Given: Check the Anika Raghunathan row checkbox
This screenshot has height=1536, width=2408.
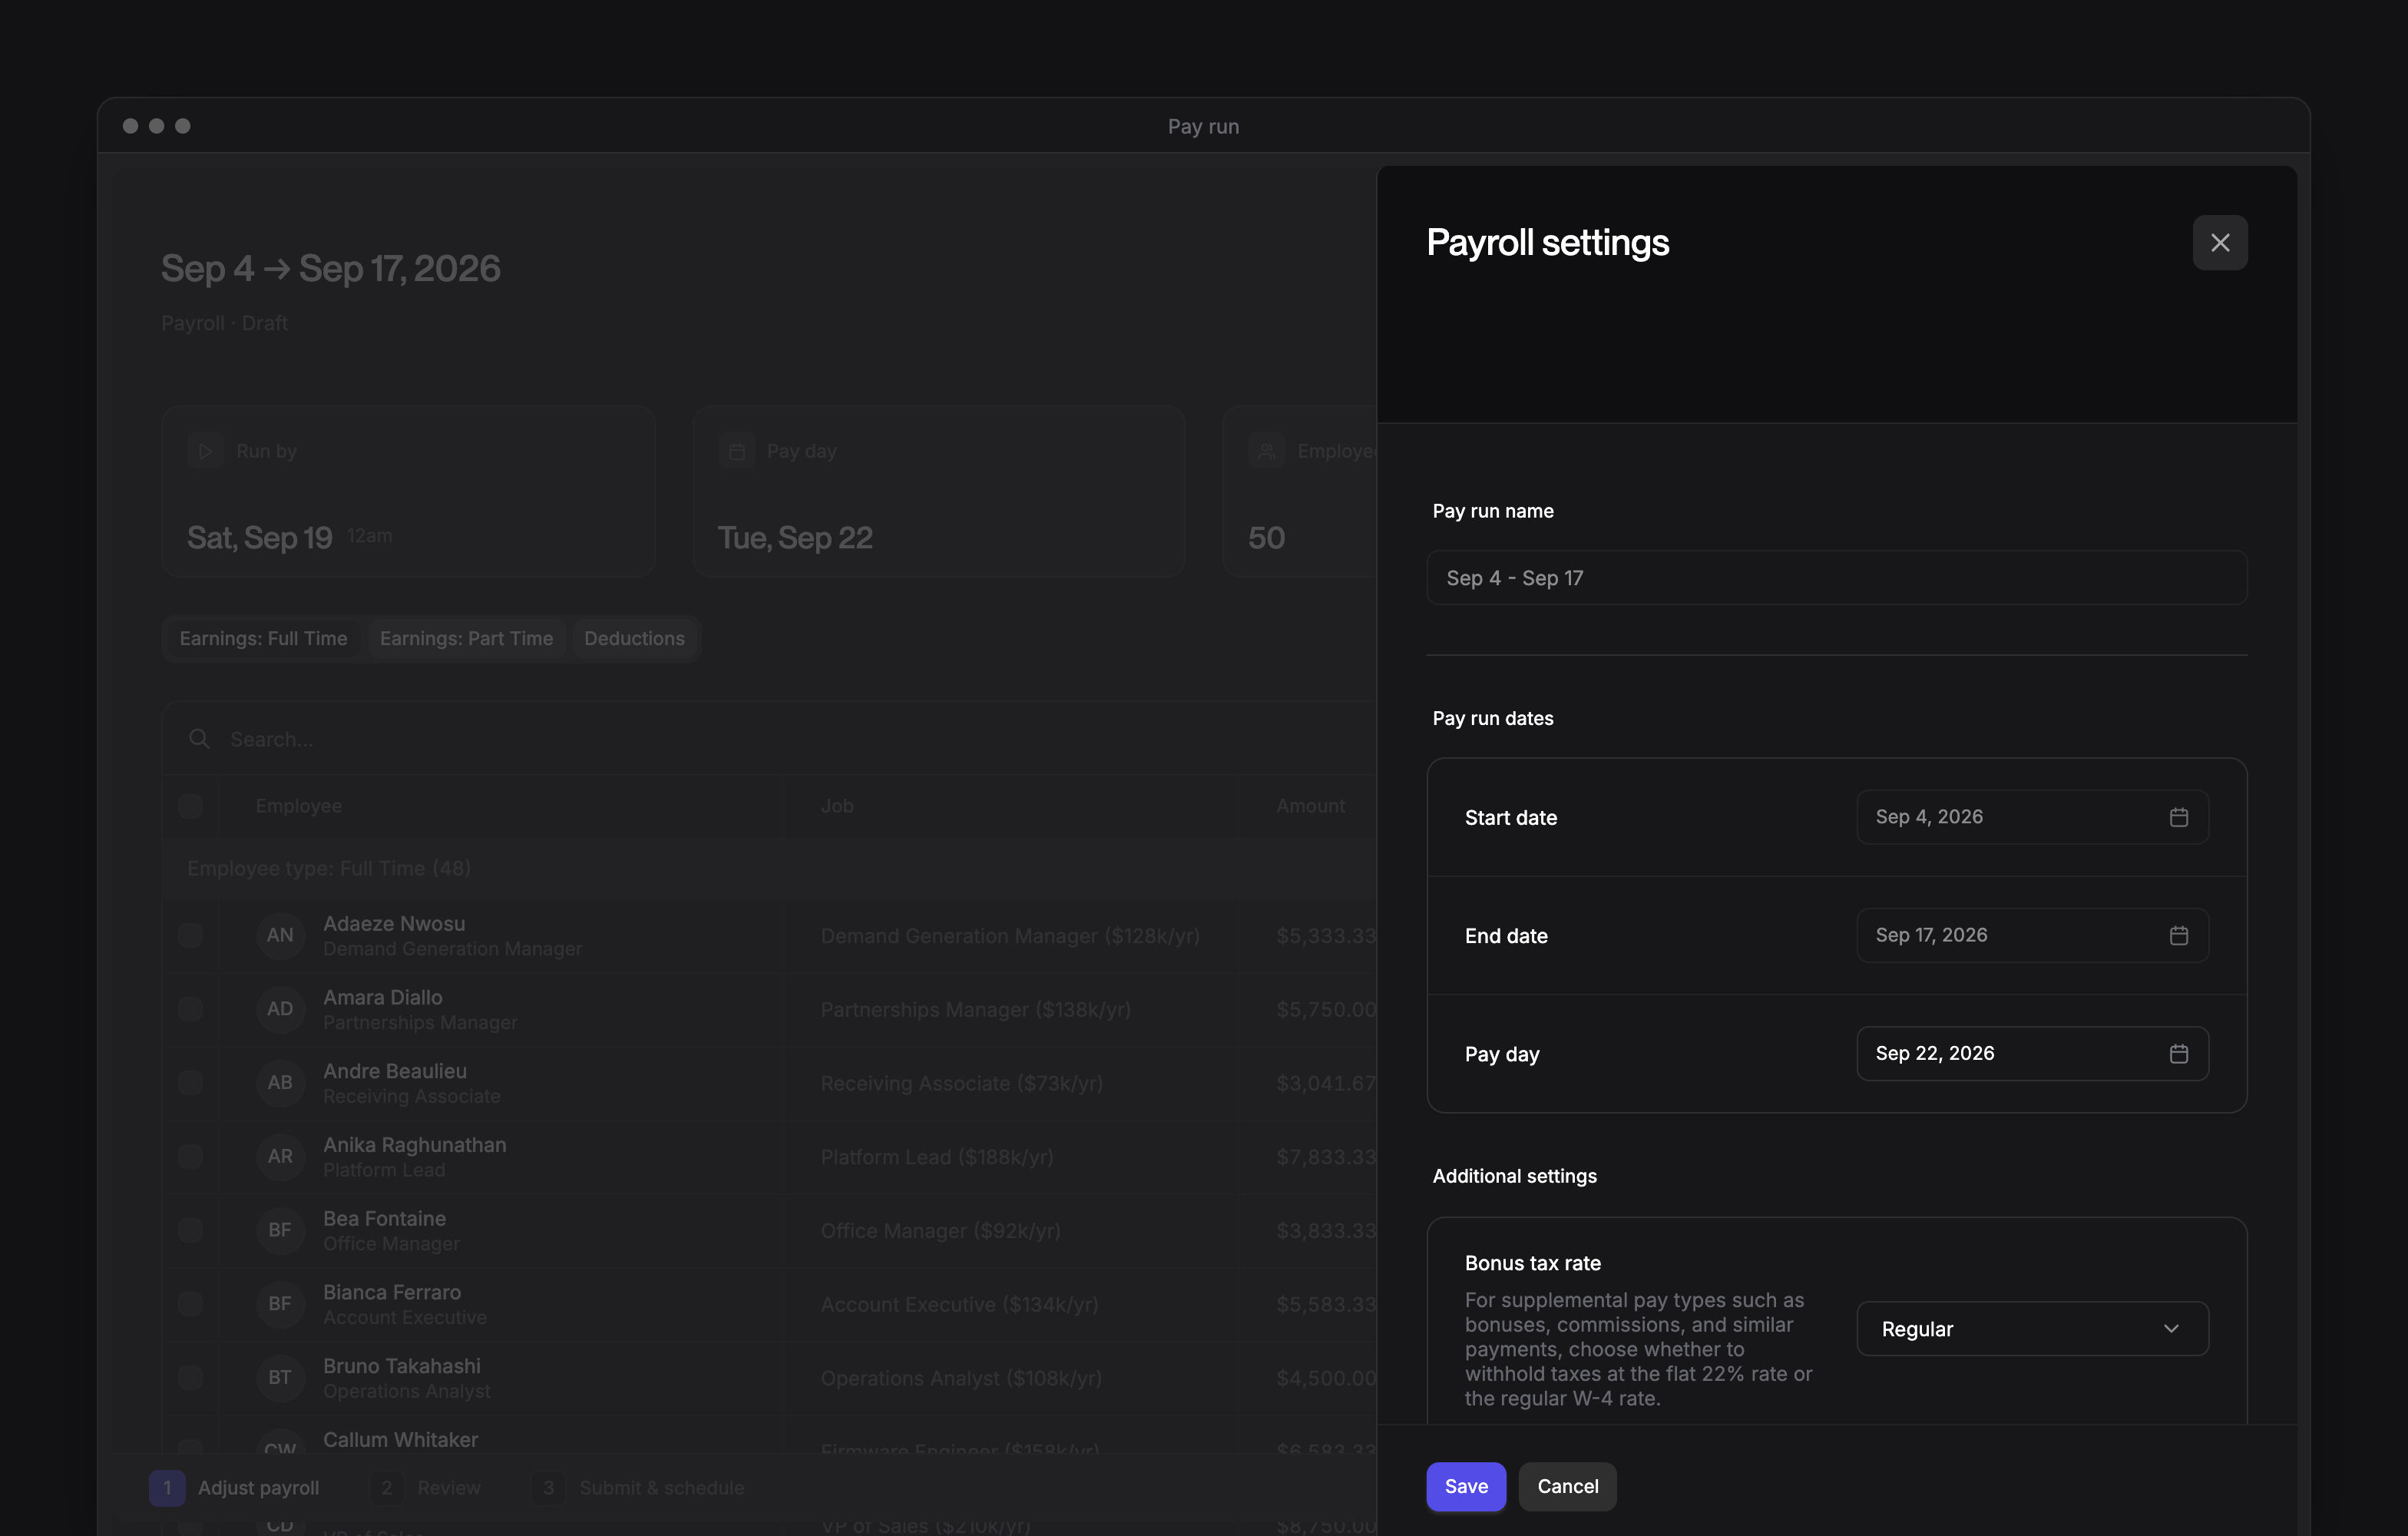Looking at the screenshot, I should pos(190,1157).
